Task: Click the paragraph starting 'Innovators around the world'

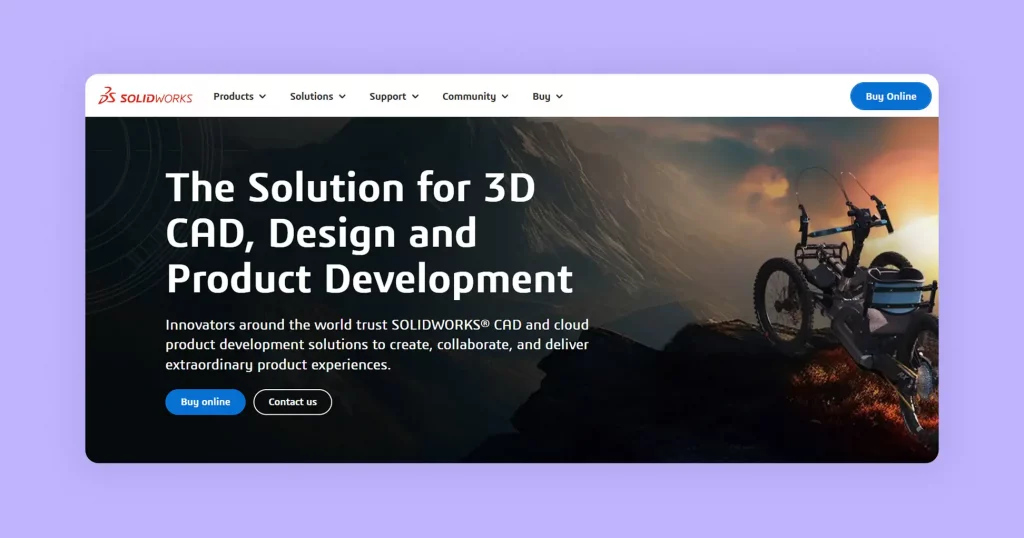Action: tap(377, 344)
